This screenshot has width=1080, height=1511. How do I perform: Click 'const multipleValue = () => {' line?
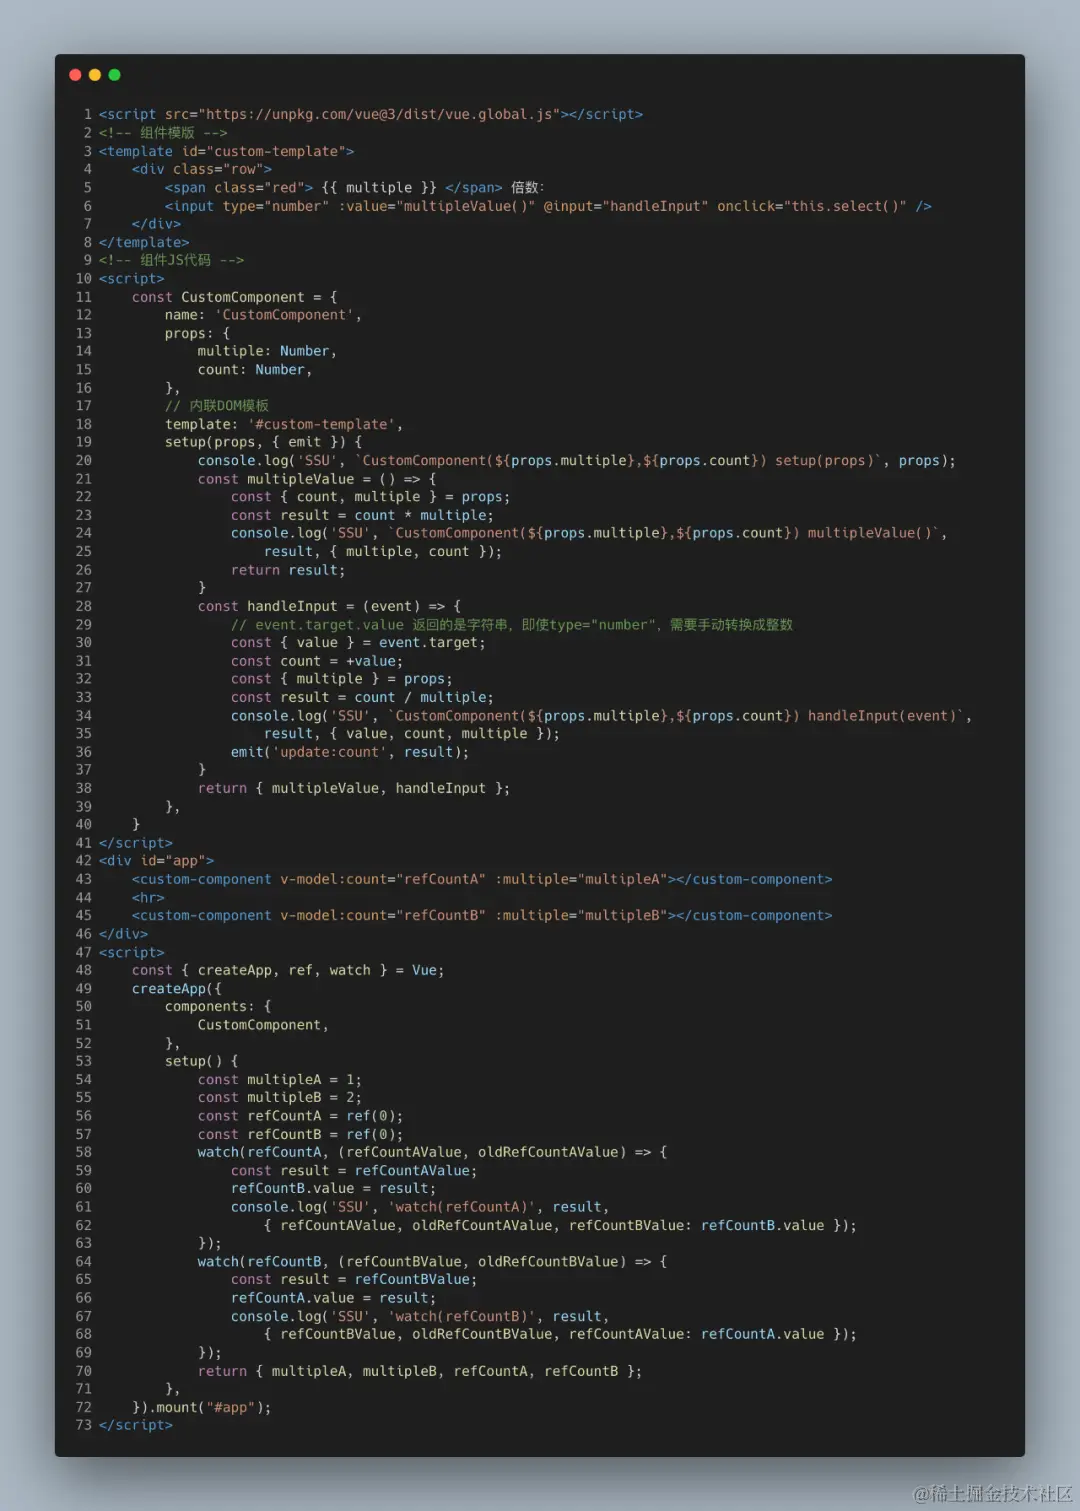point(317,480)
